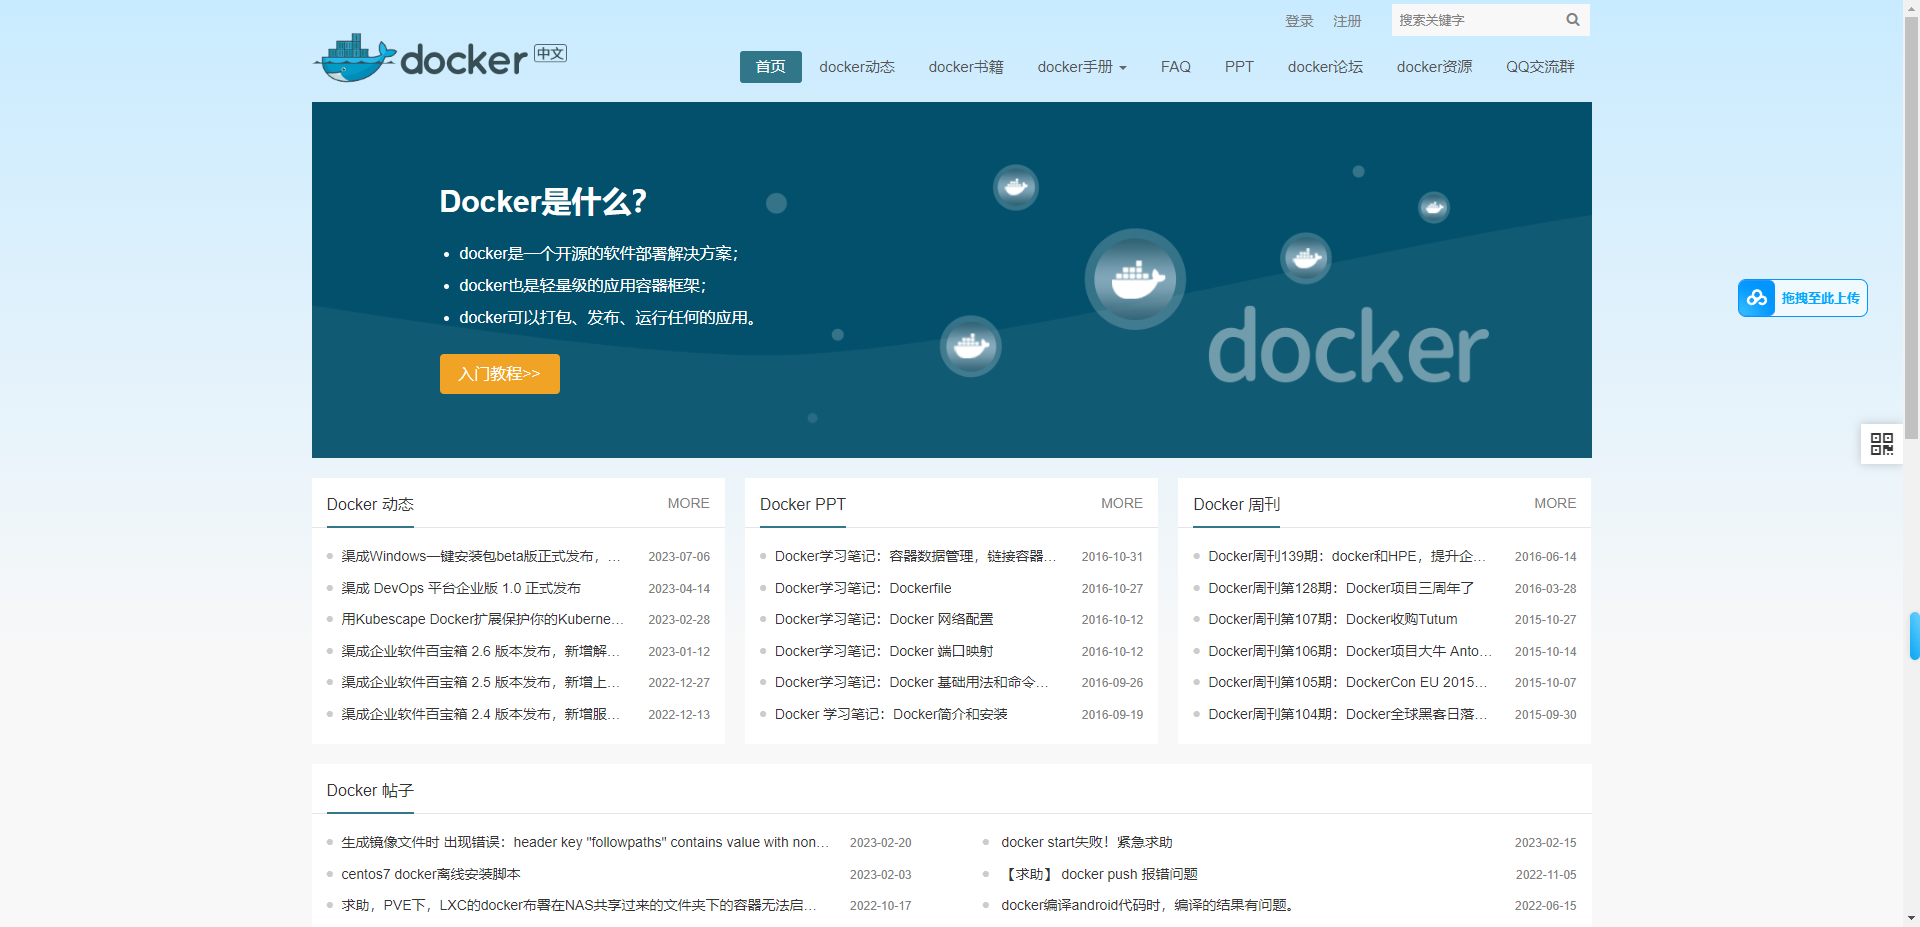Open Docker周刊第106期 article
This screenshot has height=927, width=1920.
point(1350,651)
